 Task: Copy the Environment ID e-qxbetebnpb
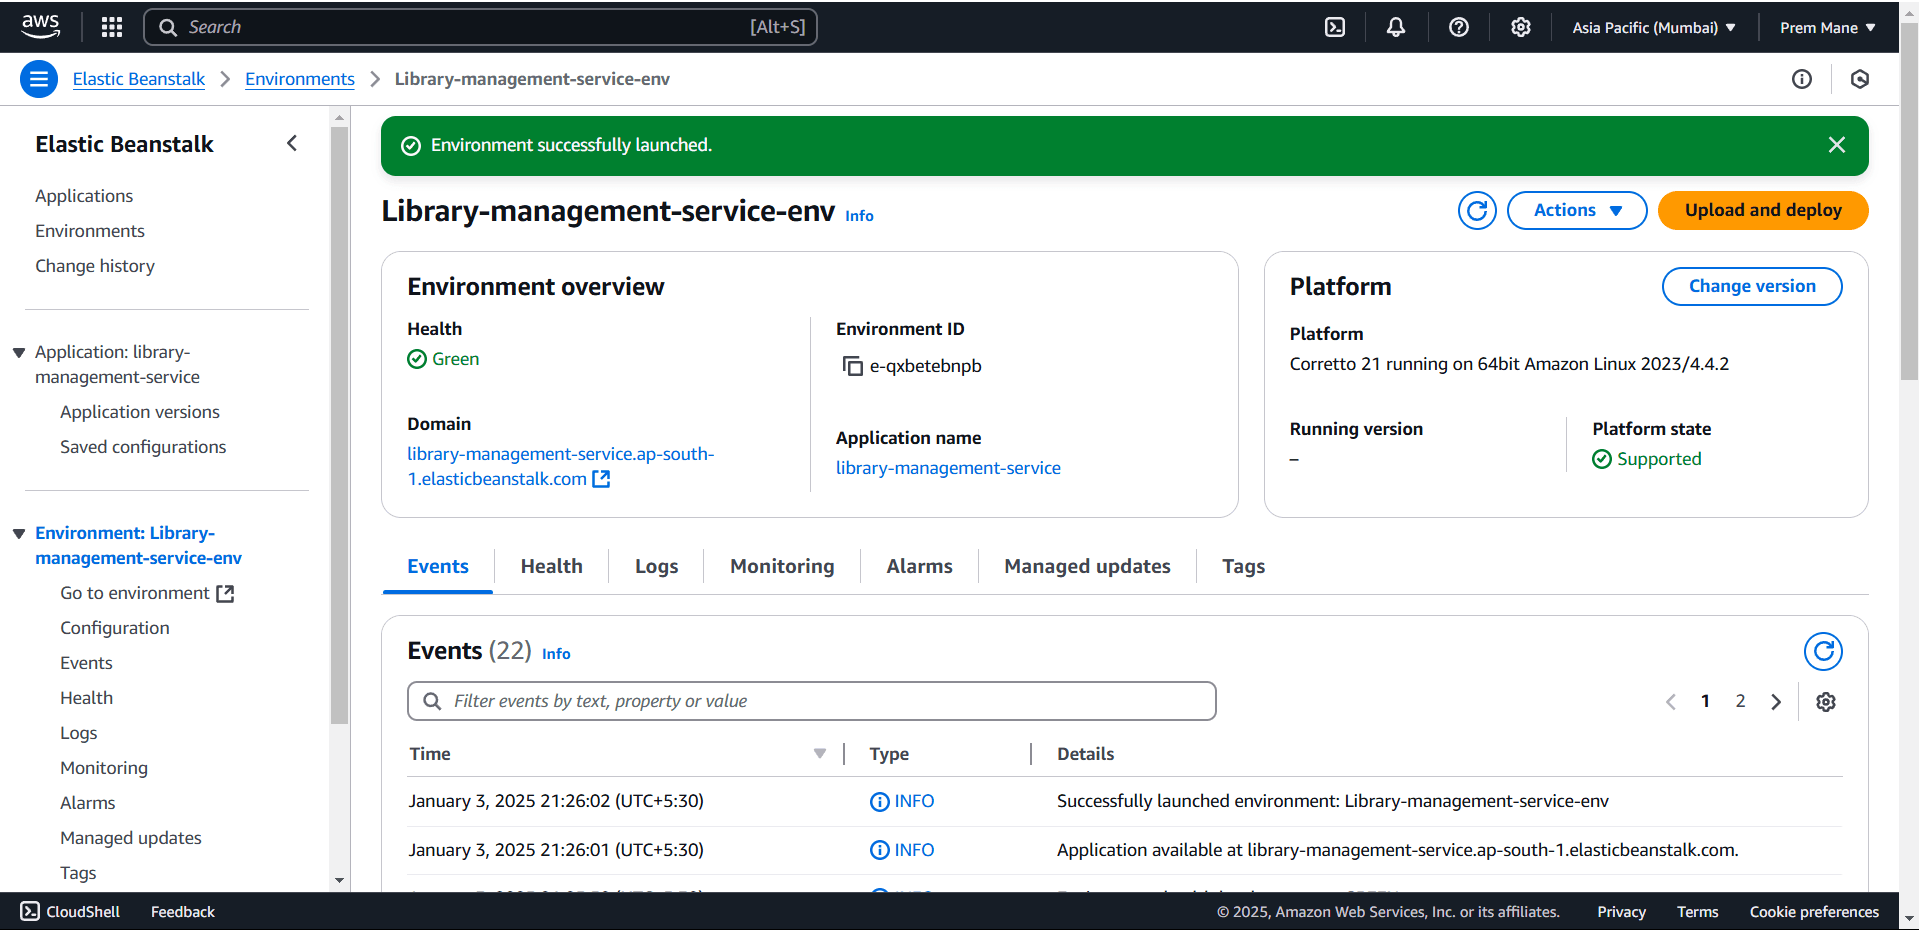[x=852, y=366]
